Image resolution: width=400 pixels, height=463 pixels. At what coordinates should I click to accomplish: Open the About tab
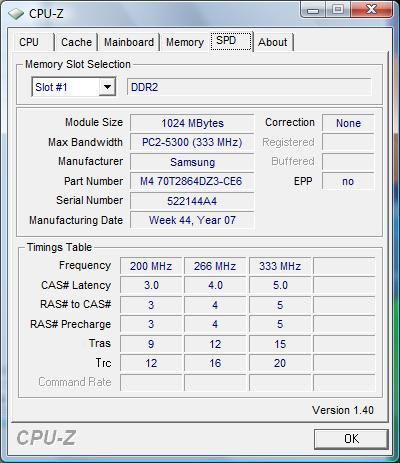pyautogui.click(x=273, y=42)
